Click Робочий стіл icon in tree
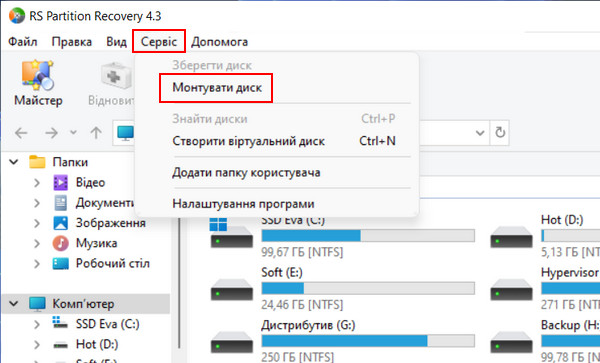The width and height of the screenshot is (600, 363). pyautogui.click(x=60, y=264)
